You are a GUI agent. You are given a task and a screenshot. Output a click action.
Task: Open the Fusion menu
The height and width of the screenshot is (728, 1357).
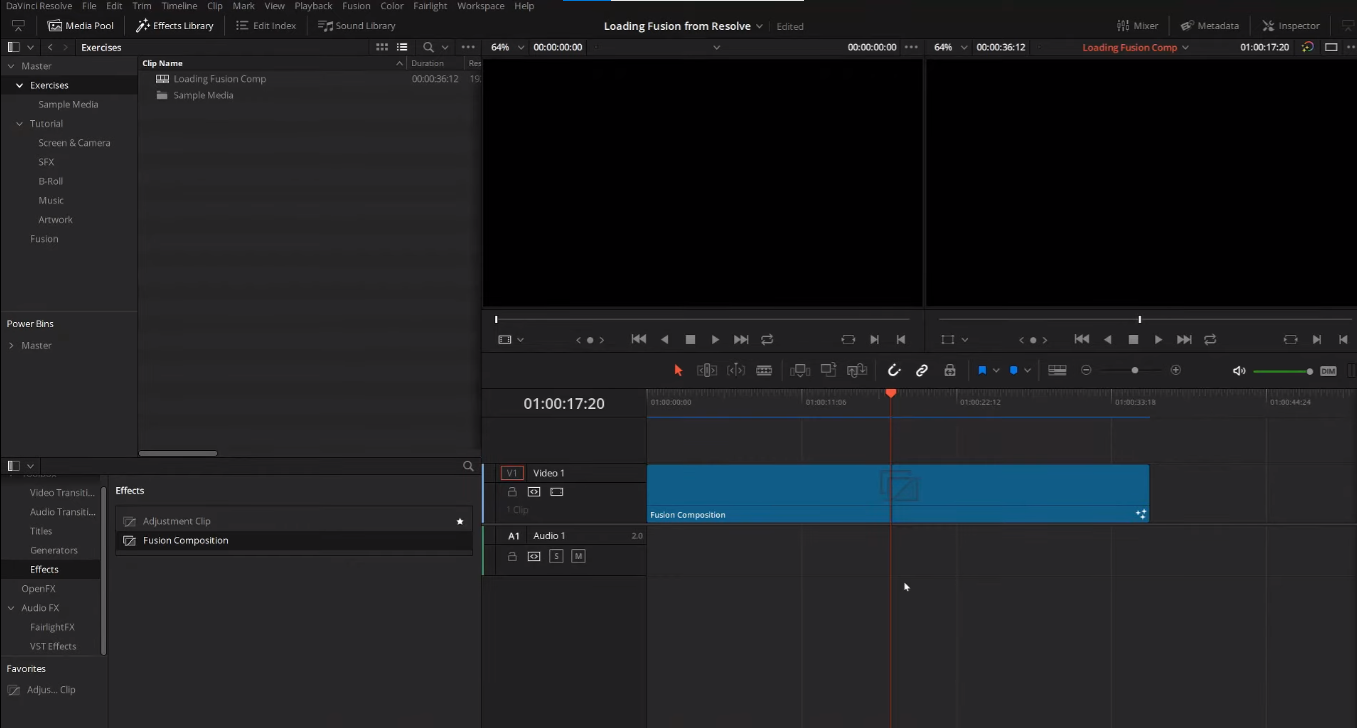point(356,6)
